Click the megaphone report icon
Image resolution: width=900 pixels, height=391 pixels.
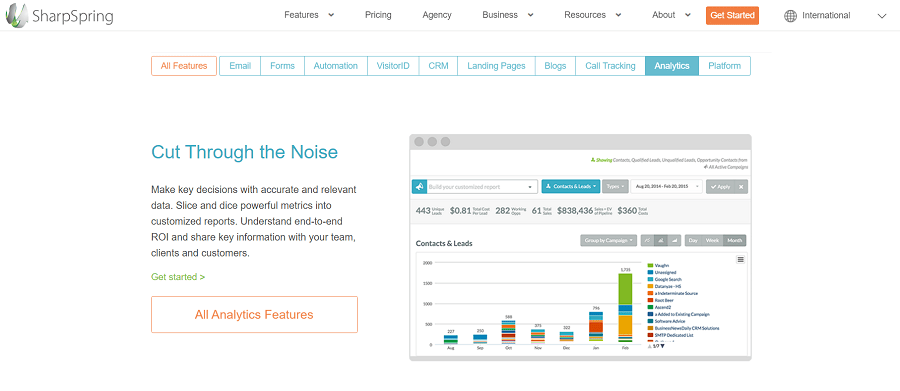[x=419, y=187]
